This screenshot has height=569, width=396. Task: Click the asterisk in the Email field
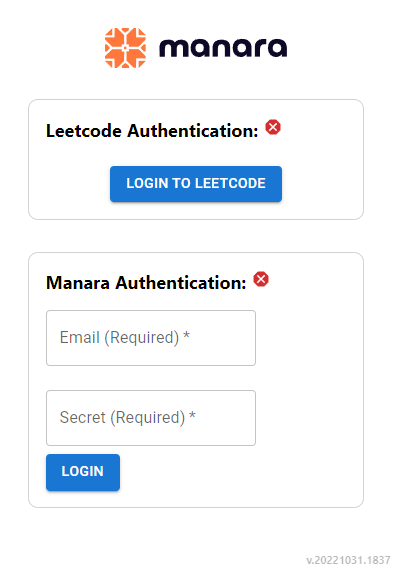tap(186, 335)
